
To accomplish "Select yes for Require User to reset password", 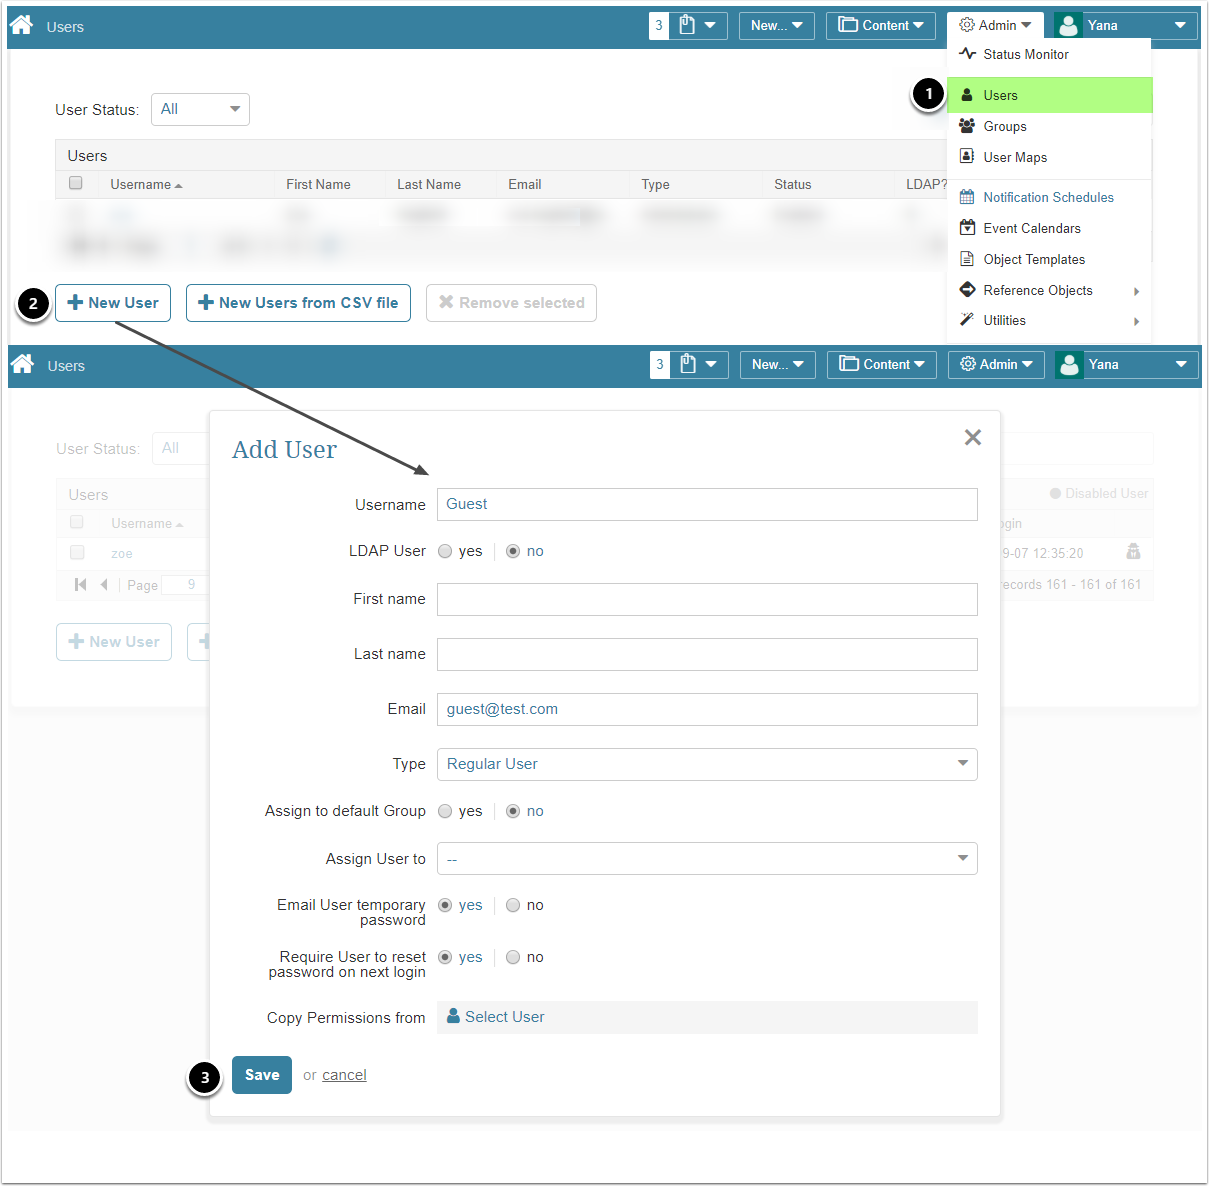I will tap(445, 957).
